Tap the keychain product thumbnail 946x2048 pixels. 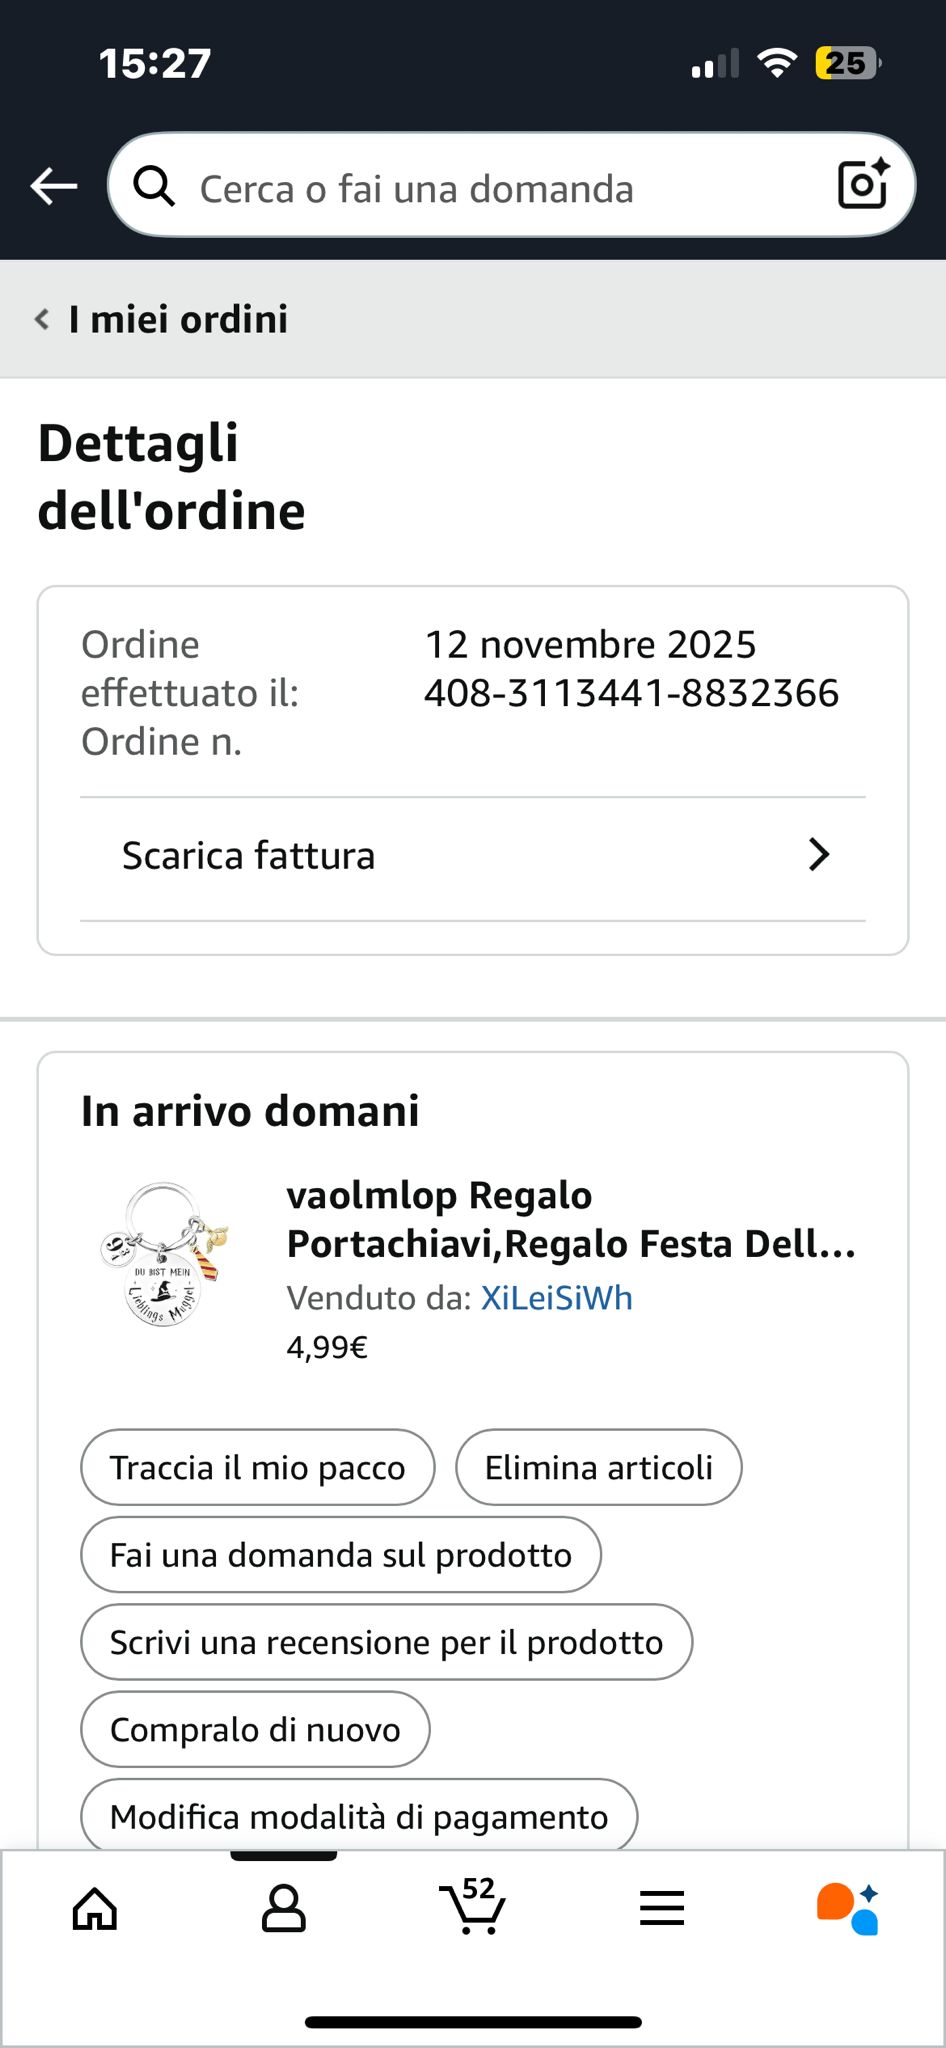pyautogui.click(x=164, y=1256)
